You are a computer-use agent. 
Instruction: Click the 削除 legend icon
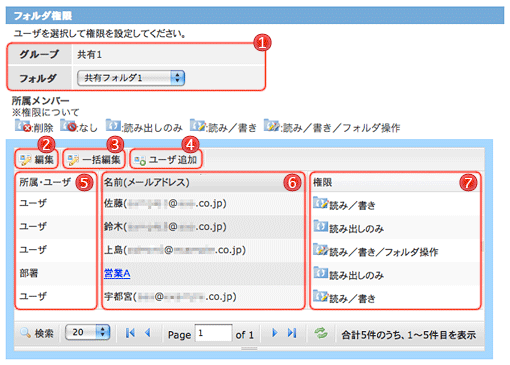click(23, 126)
